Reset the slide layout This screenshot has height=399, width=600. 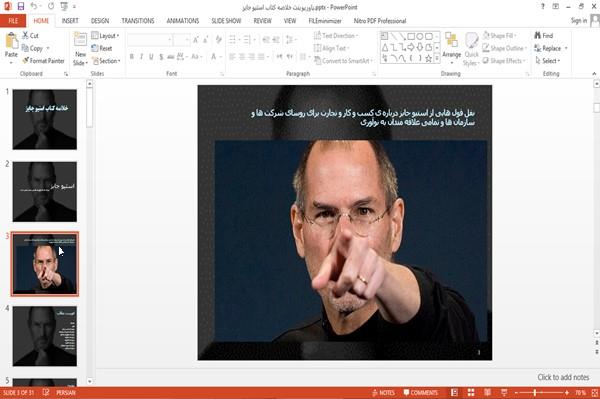[102, 48]
